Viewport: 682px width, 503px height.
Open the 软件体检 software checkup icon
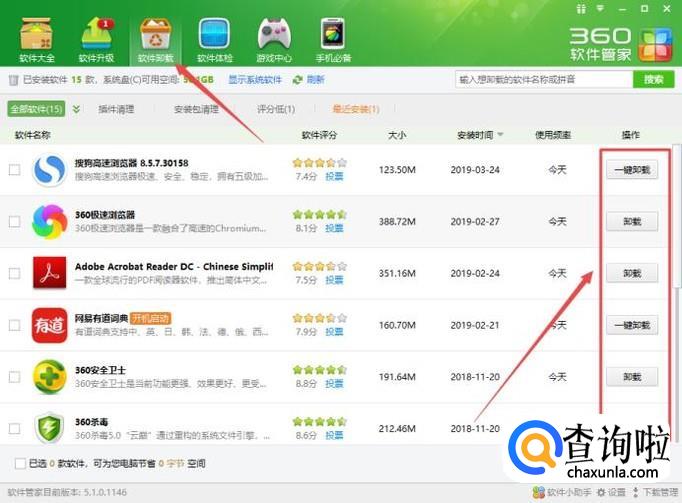[214, 39]
